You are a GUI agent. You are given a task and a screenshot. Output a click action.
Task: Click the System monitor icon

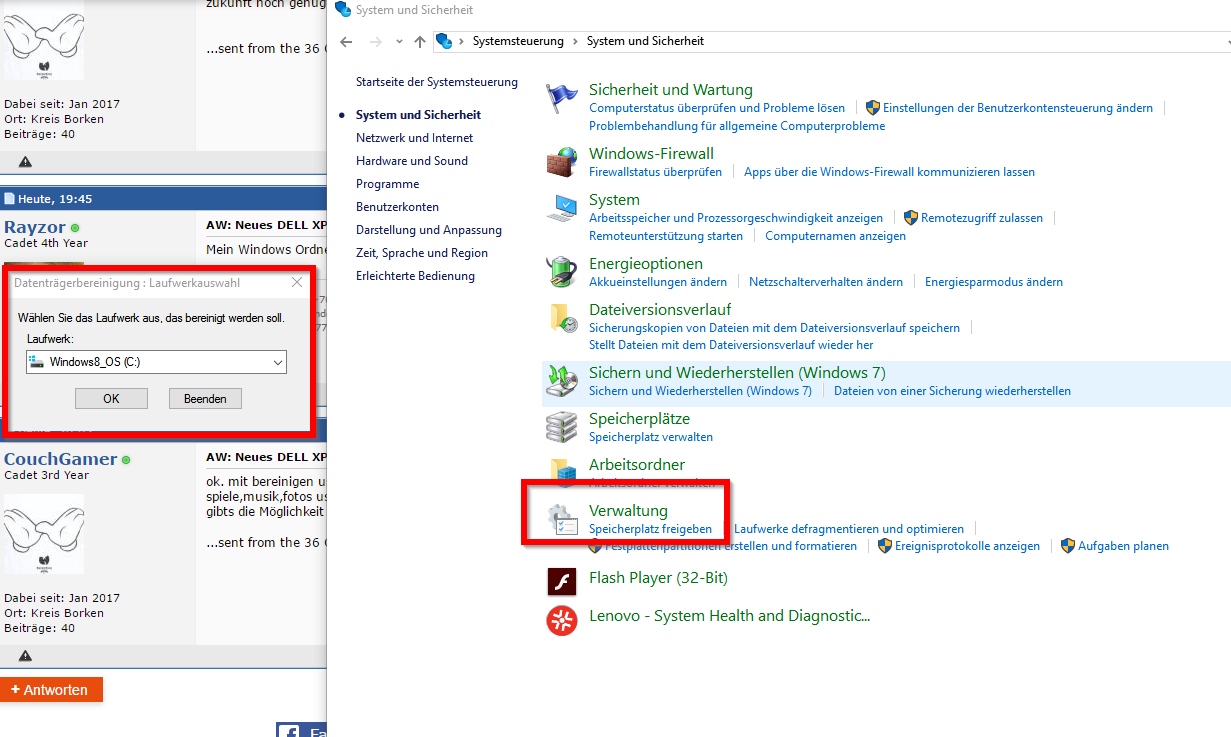tap(562, 208)
